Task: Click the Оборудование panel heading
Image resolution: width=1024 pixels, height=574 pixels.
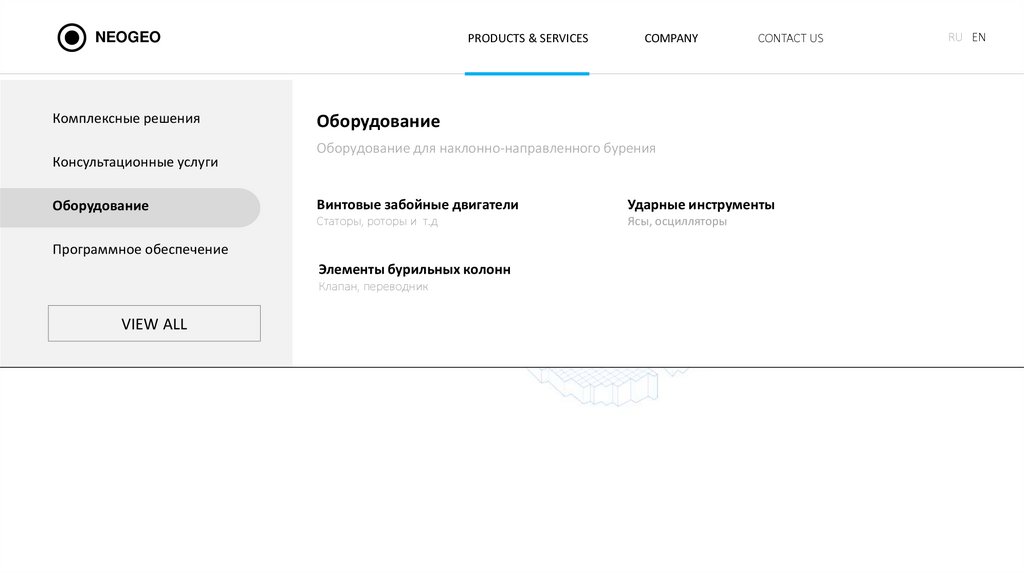Action: (x=378, y=121)
